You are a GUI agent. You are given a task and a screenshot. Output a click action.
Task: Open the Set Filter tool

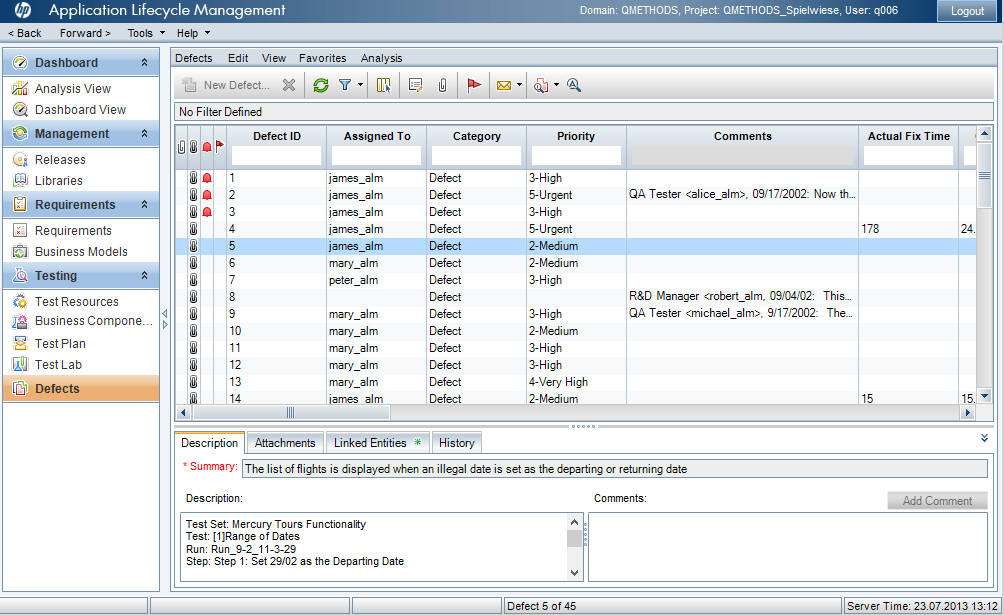point(344,85)
